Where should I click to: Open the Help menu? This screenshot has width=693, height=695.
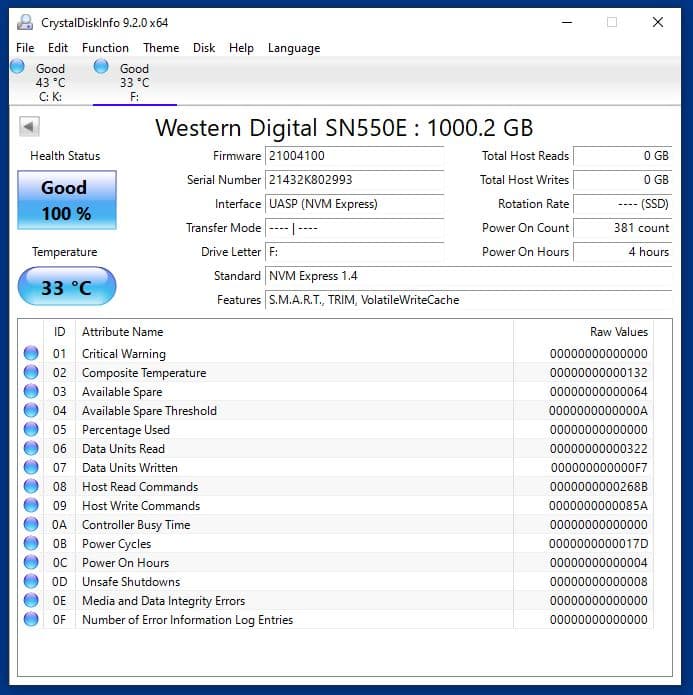[241, 47]
